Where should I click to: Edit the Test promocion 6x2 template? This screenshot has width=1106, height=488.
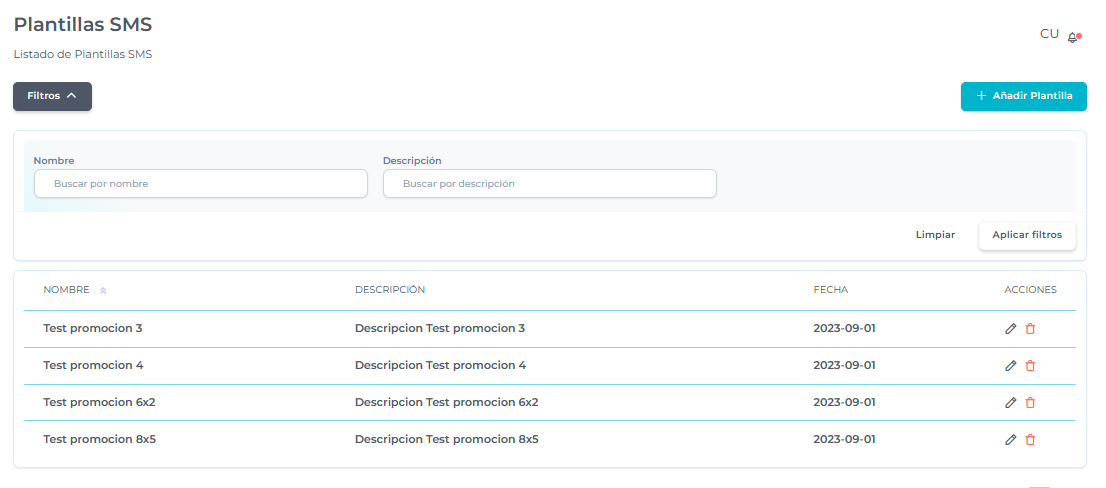point(1010,403)
